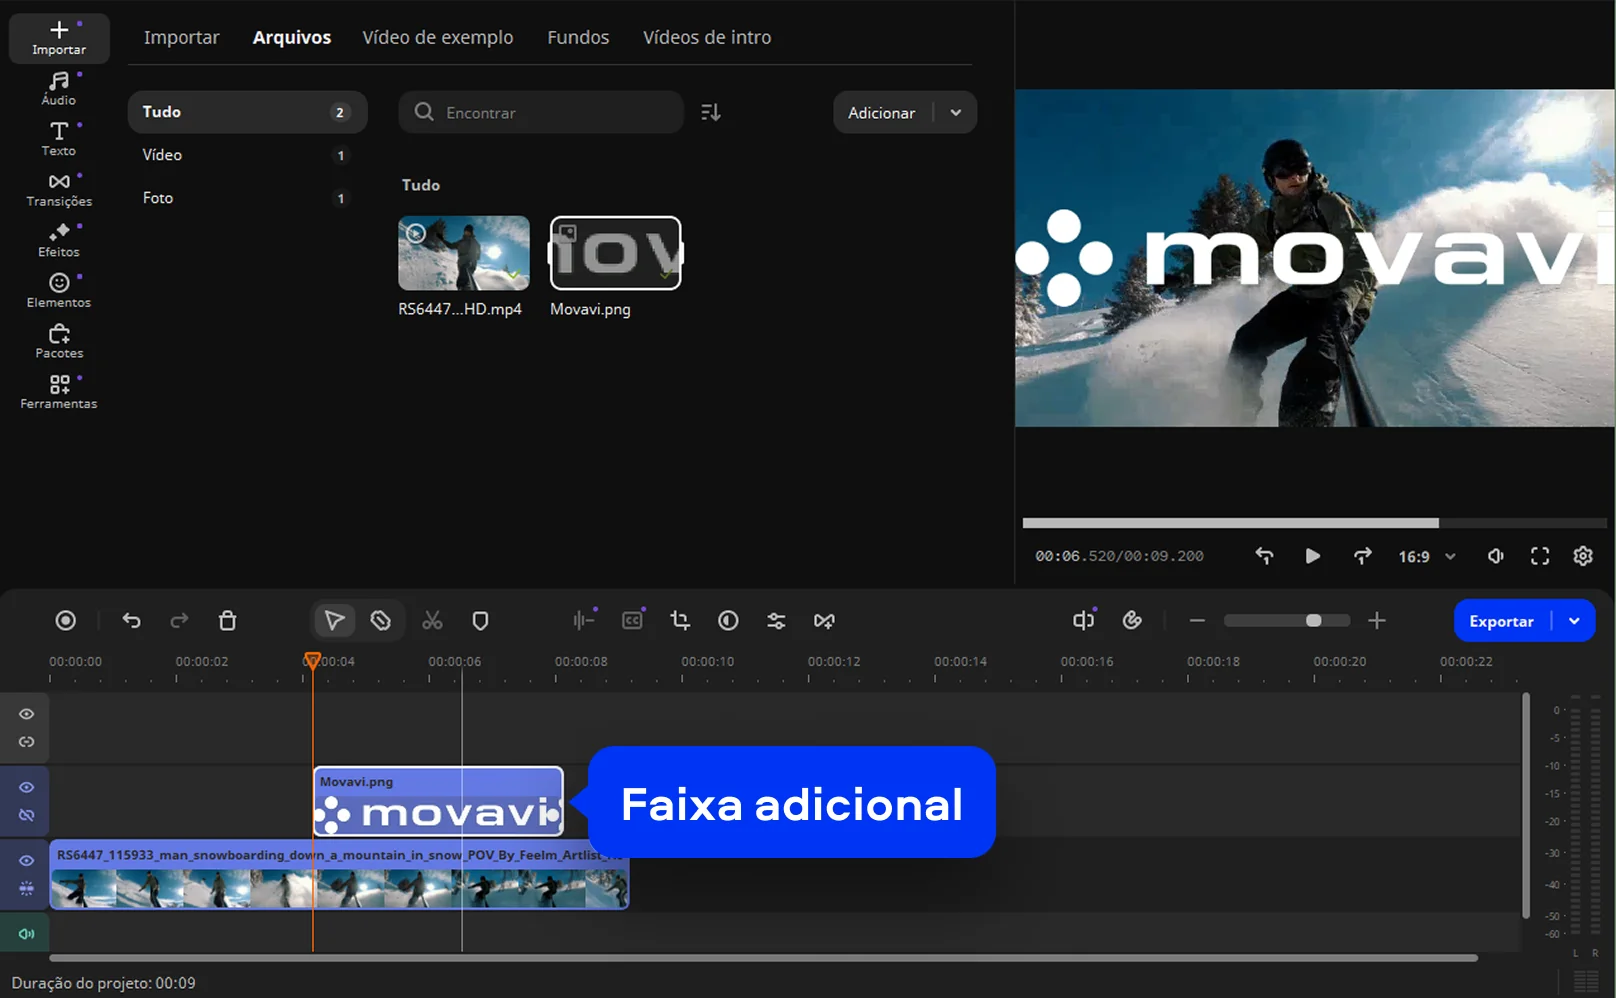The image size is (1616, 998).
Task: Step back one frame in the preview
Action: (1265, 556)
